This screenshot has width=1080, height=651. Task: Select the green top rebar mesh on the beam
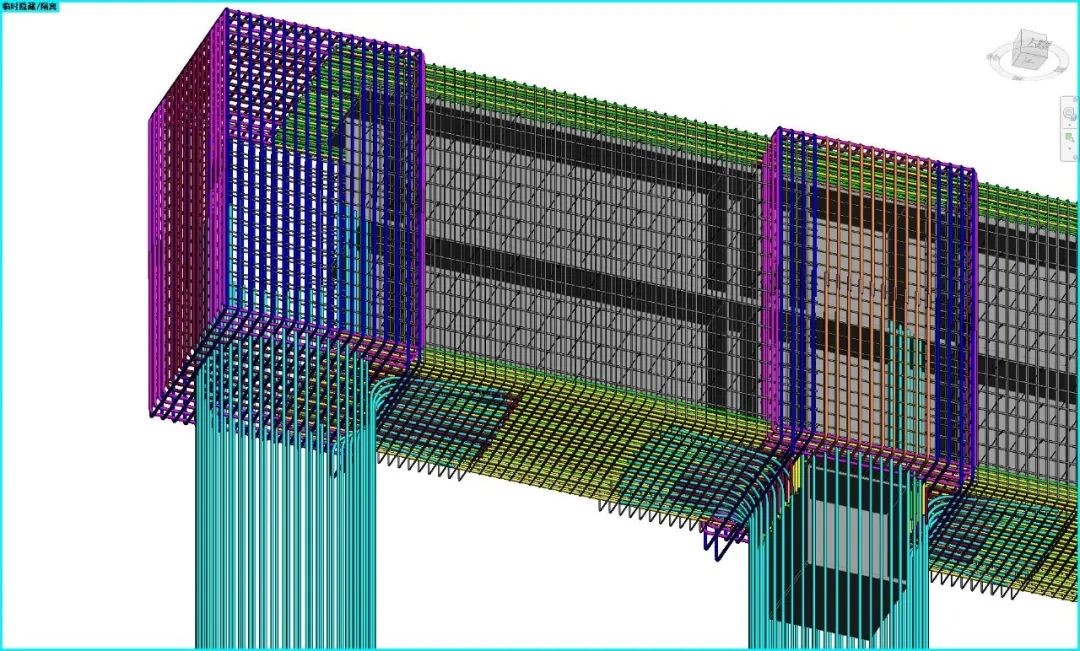600,110
